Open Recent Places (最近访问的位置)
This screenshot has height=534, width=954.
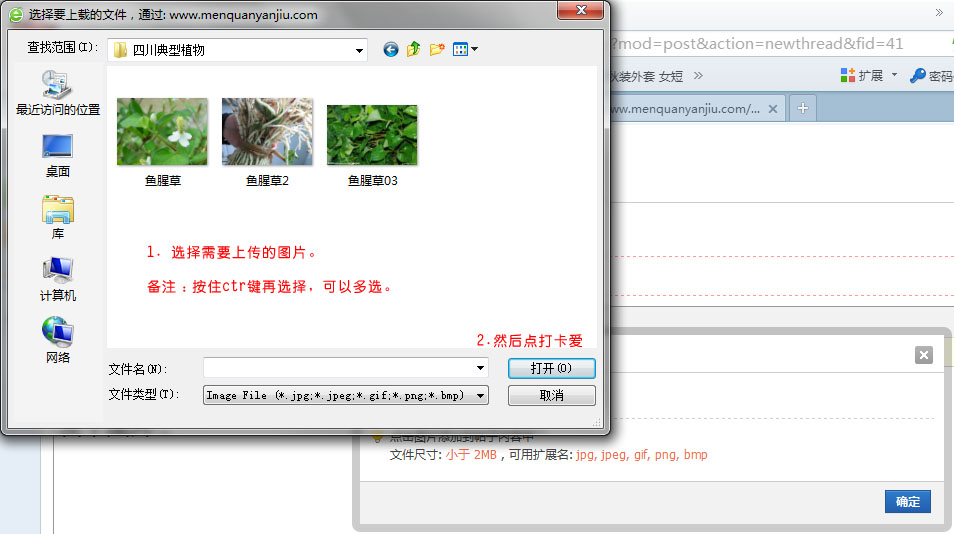pos(58,93)
